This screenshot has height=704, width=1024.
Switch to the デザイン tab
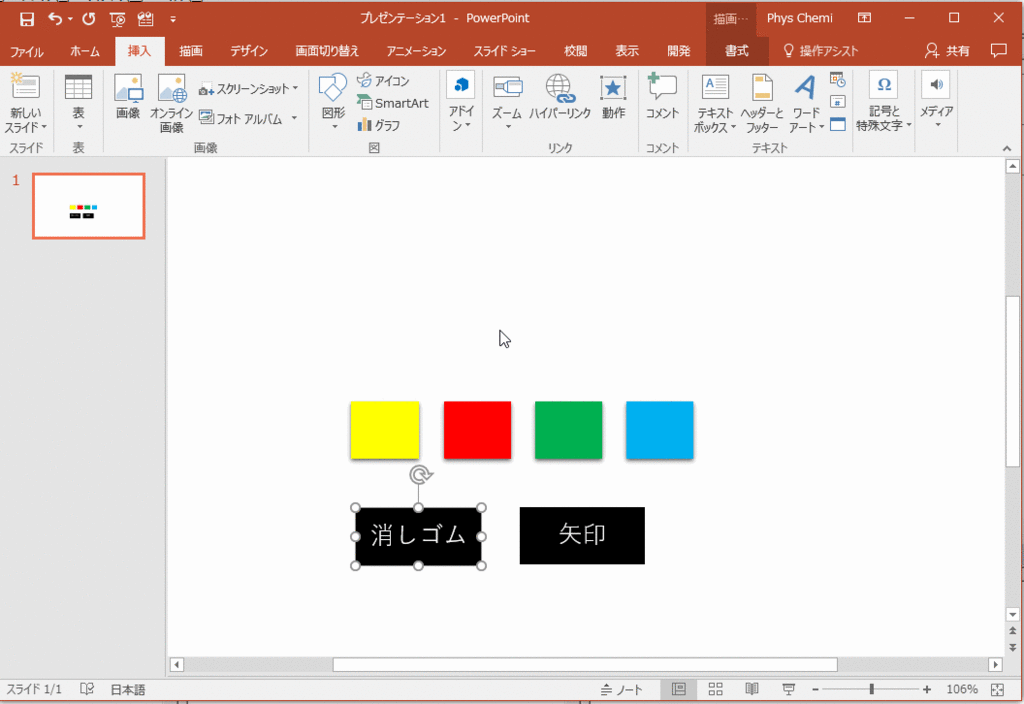[249, 51]
